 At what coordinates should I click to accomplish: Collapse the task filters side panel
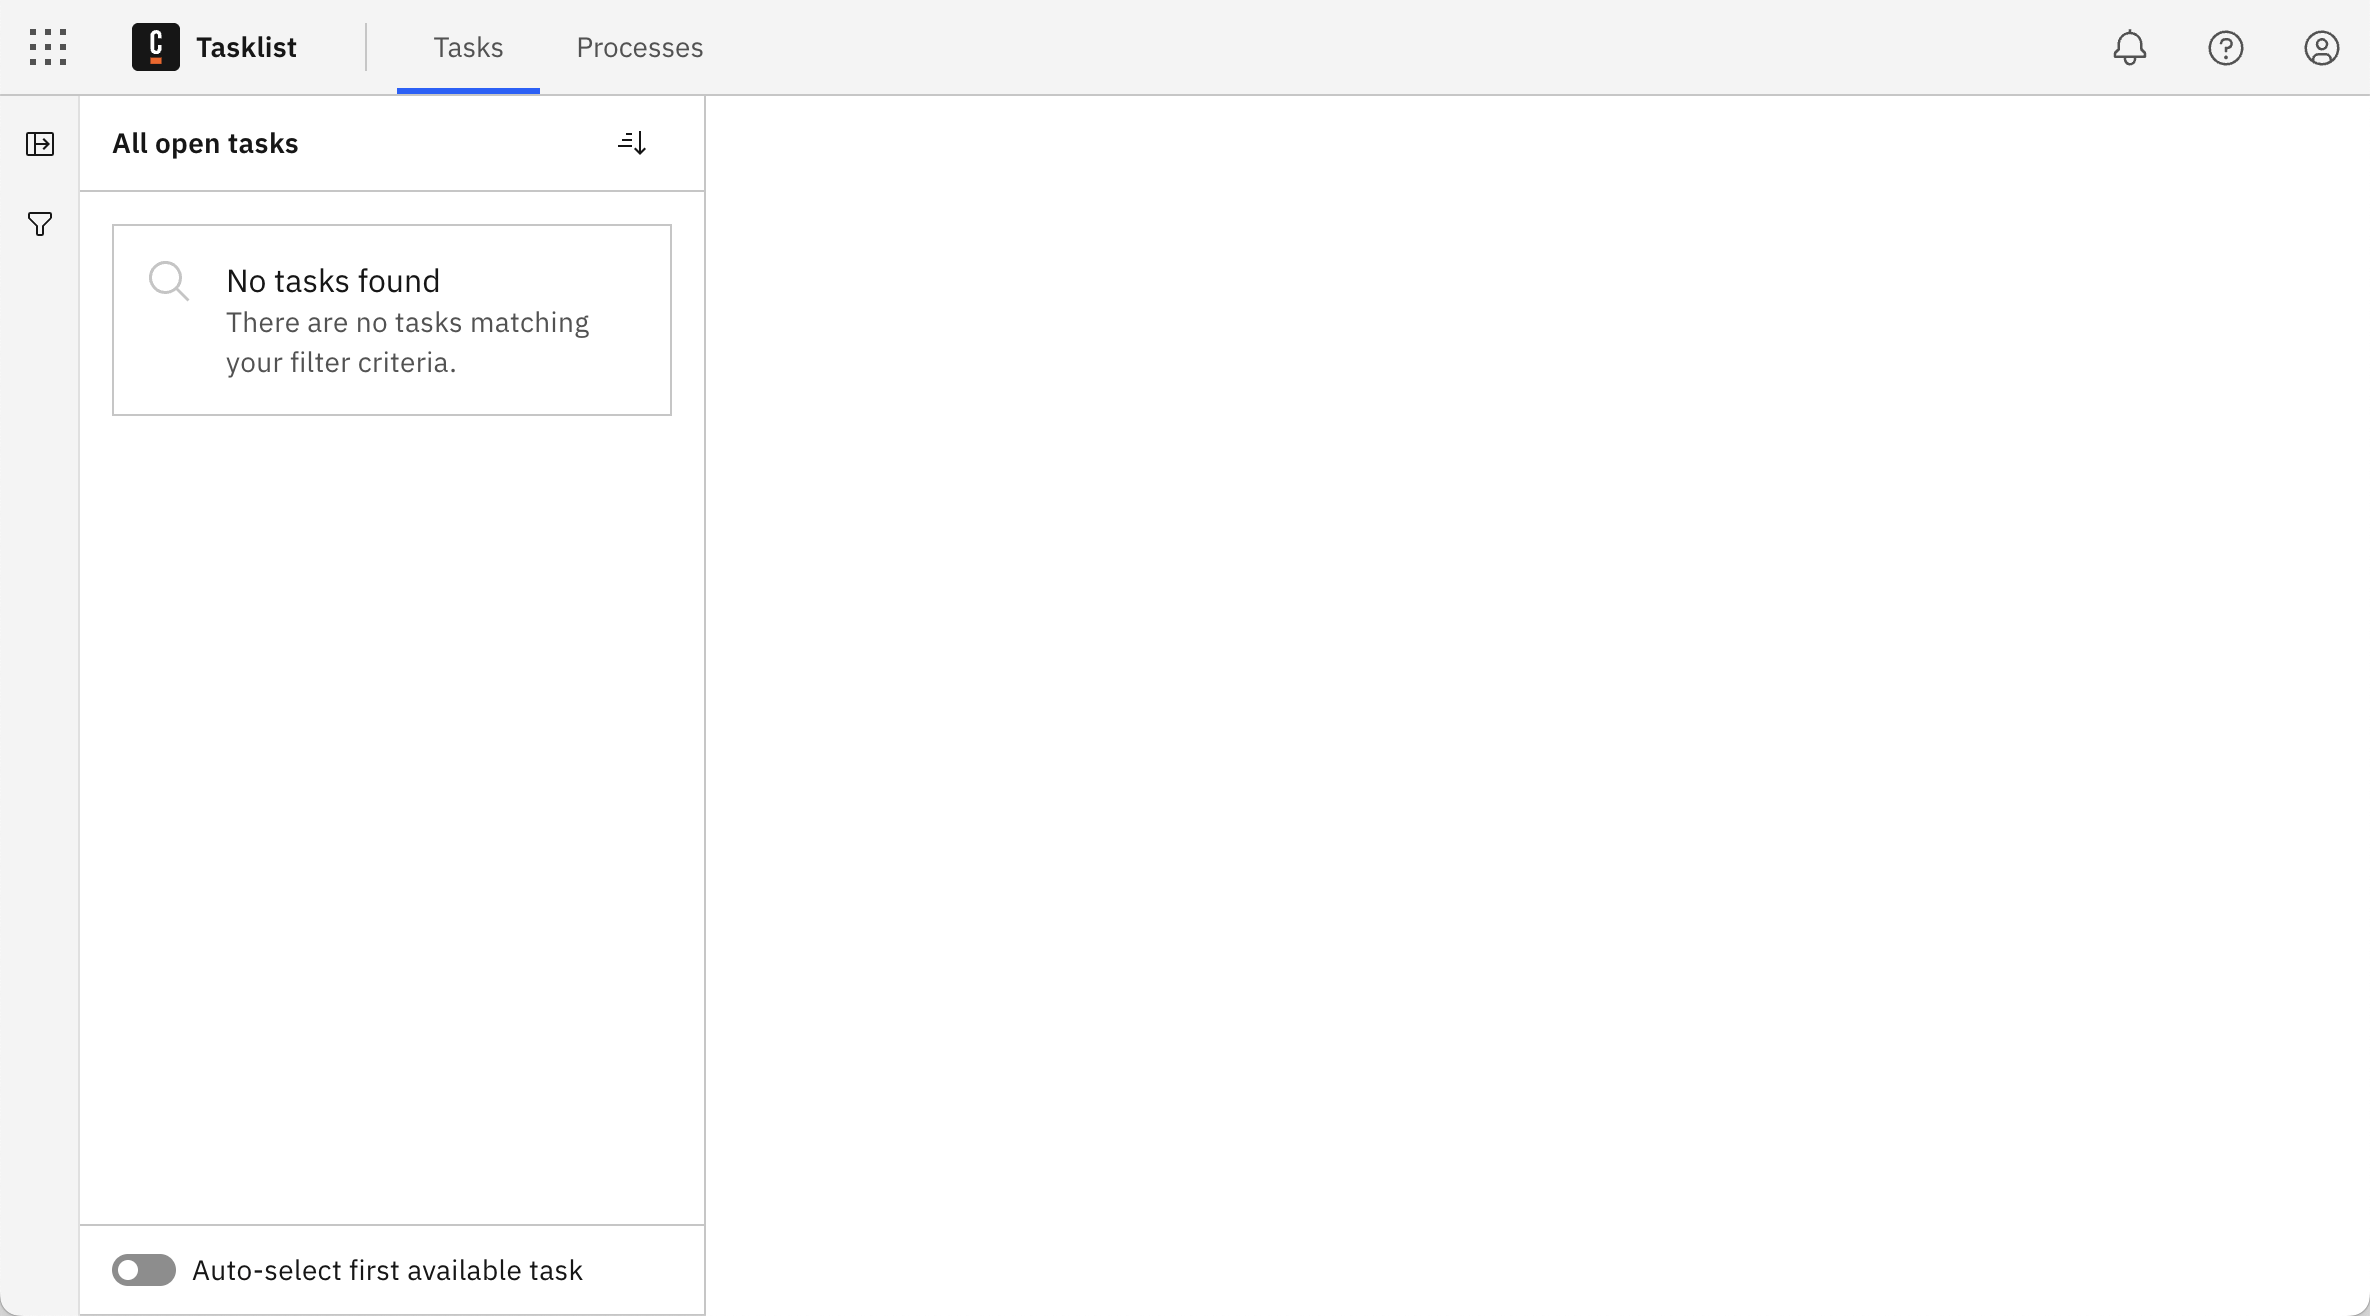click(40, 143)
